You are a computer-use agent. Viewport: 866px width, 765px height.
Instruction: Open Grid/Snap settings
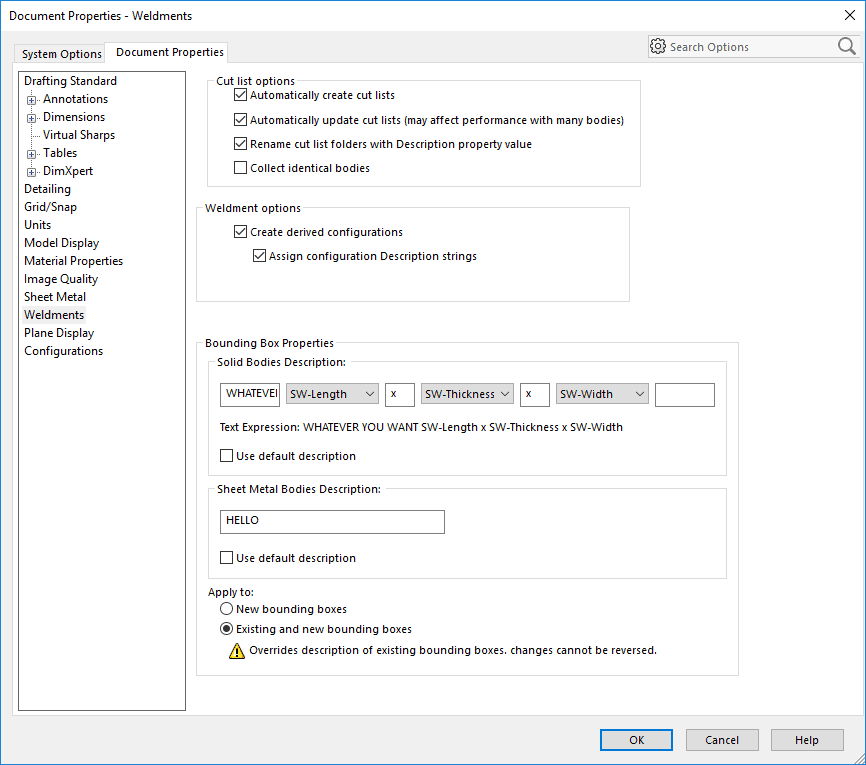[x=50, y=207]
